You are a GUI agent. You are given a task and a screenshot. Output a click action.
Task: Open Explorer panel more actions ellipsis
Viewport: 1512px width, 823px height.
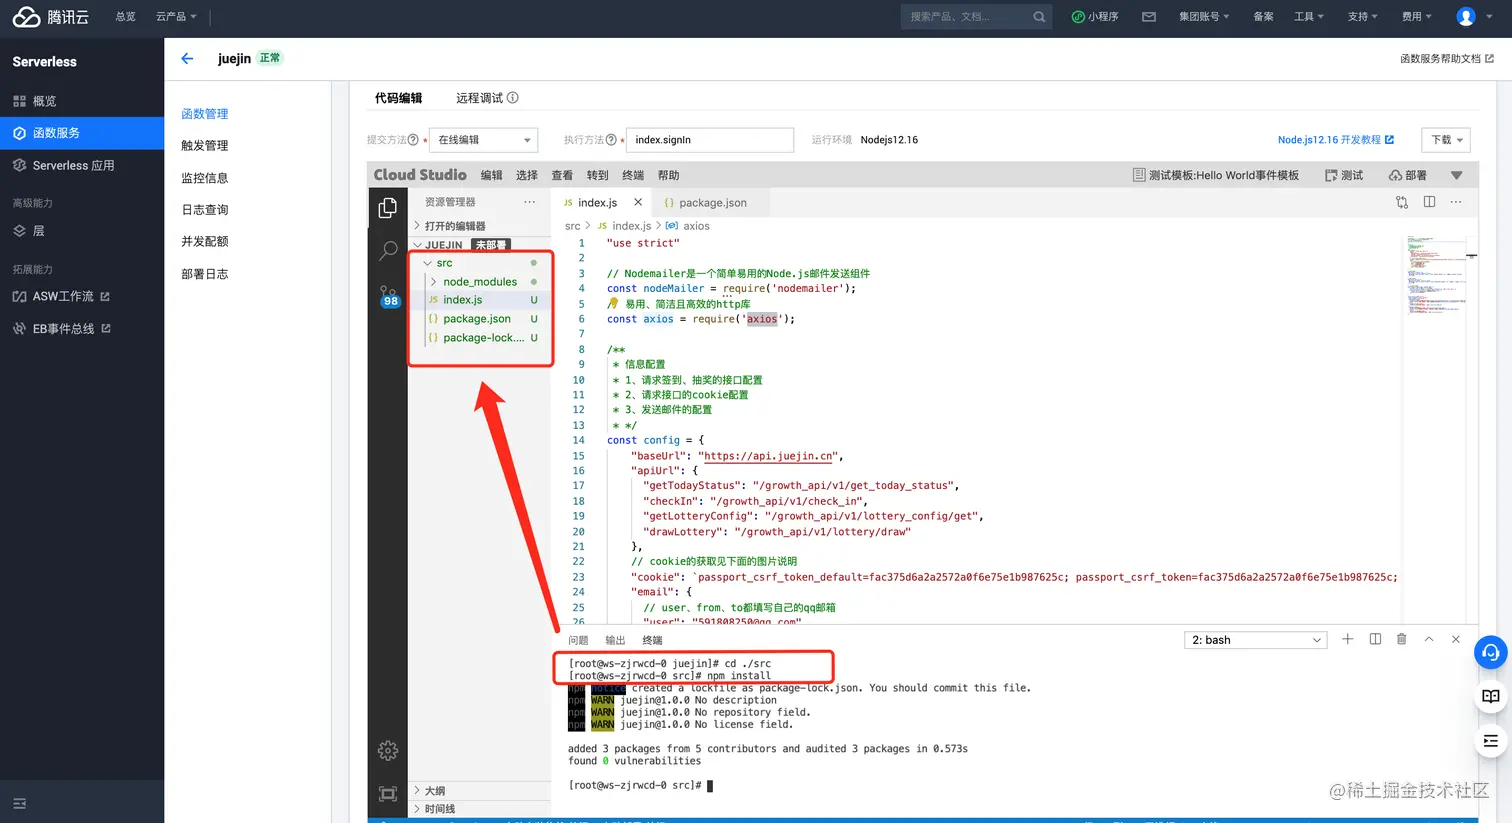click(529, 202)
